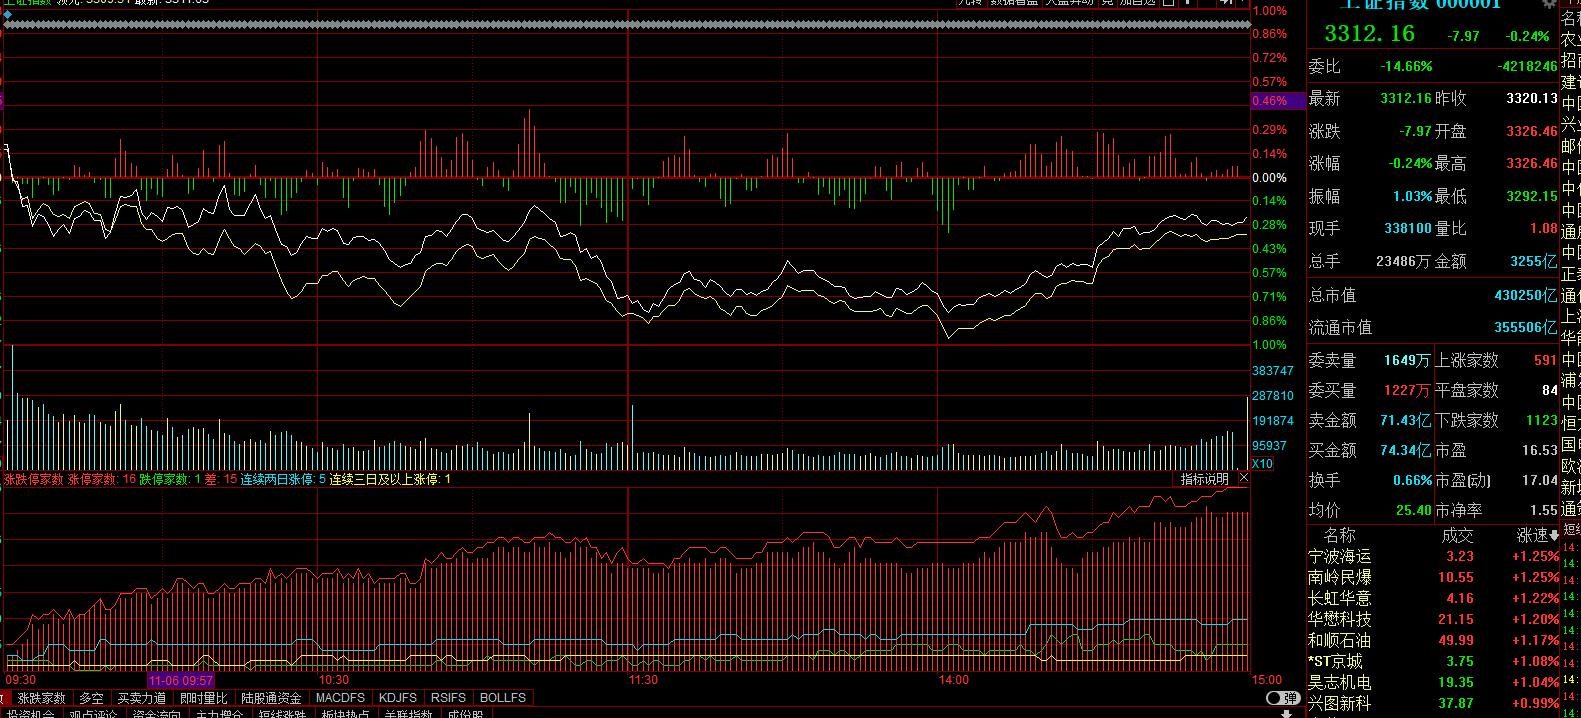Click the 市净率 value 1.55
This screenshot has width=1581, height=718.
click(x=1544, y=510)
